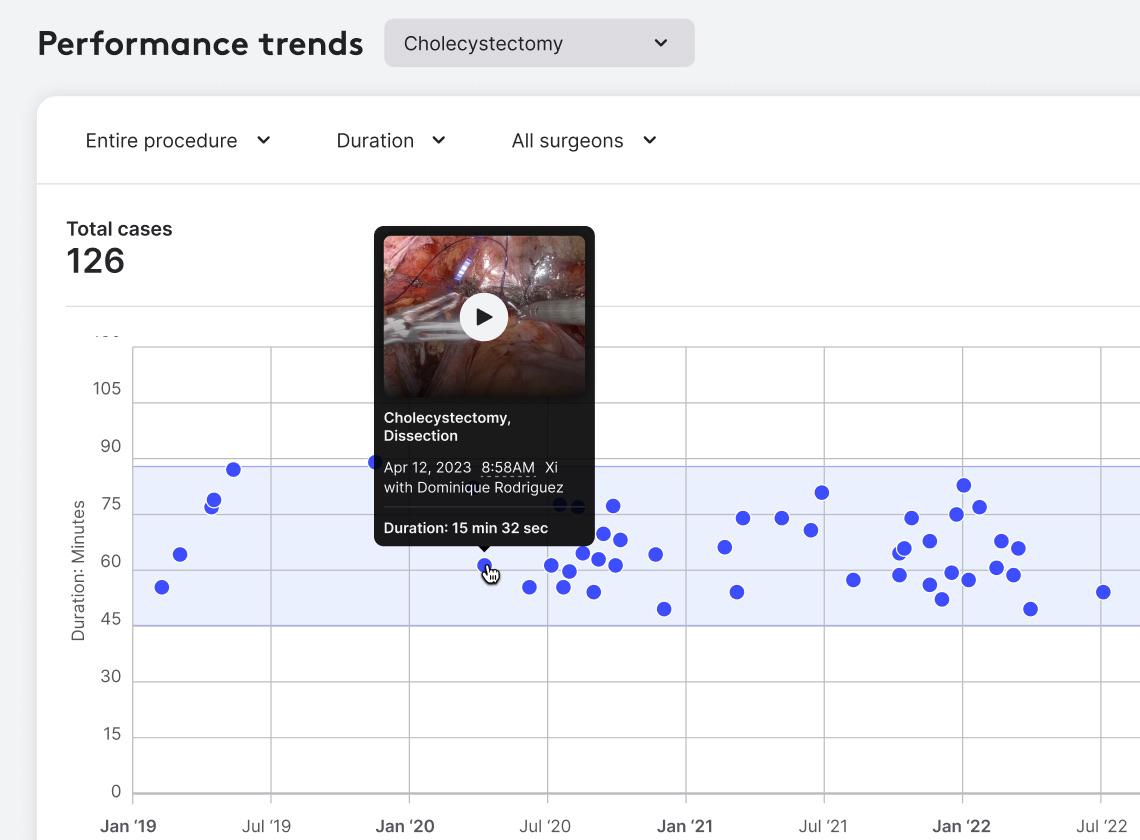Open the Duration metric dropdown

(x=391, y=141)
